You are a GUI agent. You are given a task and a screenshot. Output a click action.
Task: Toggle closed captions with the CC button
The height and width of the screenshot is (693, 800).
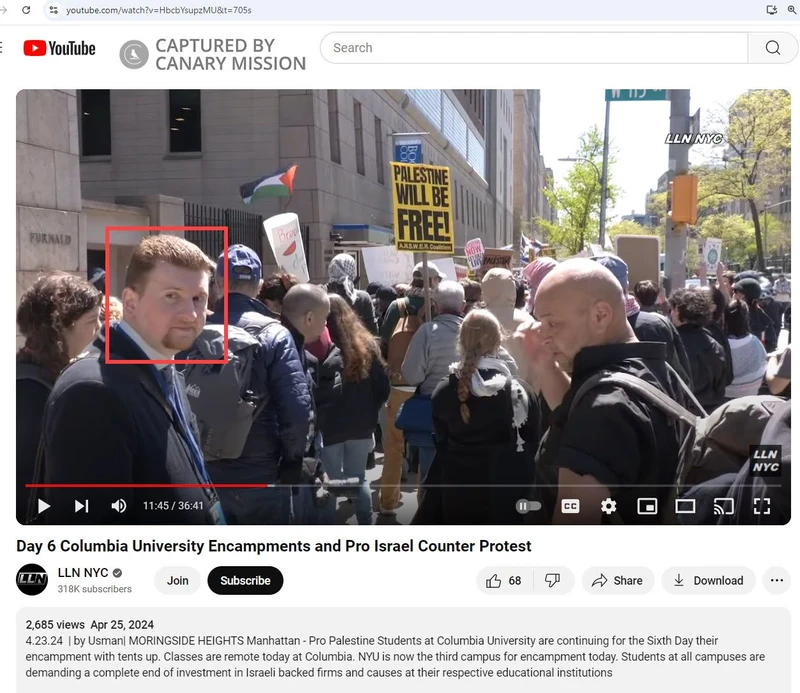pyautogui.click(x=570, y=506)
